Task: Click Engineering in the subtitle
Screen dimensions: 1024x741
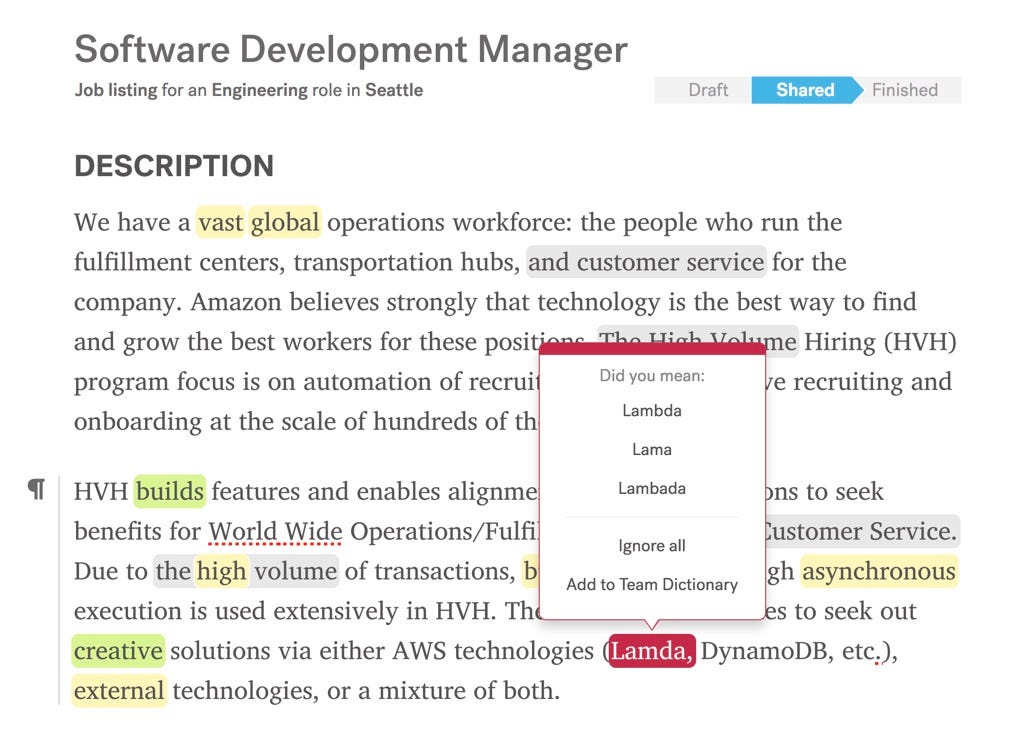Action: [259, 90]
